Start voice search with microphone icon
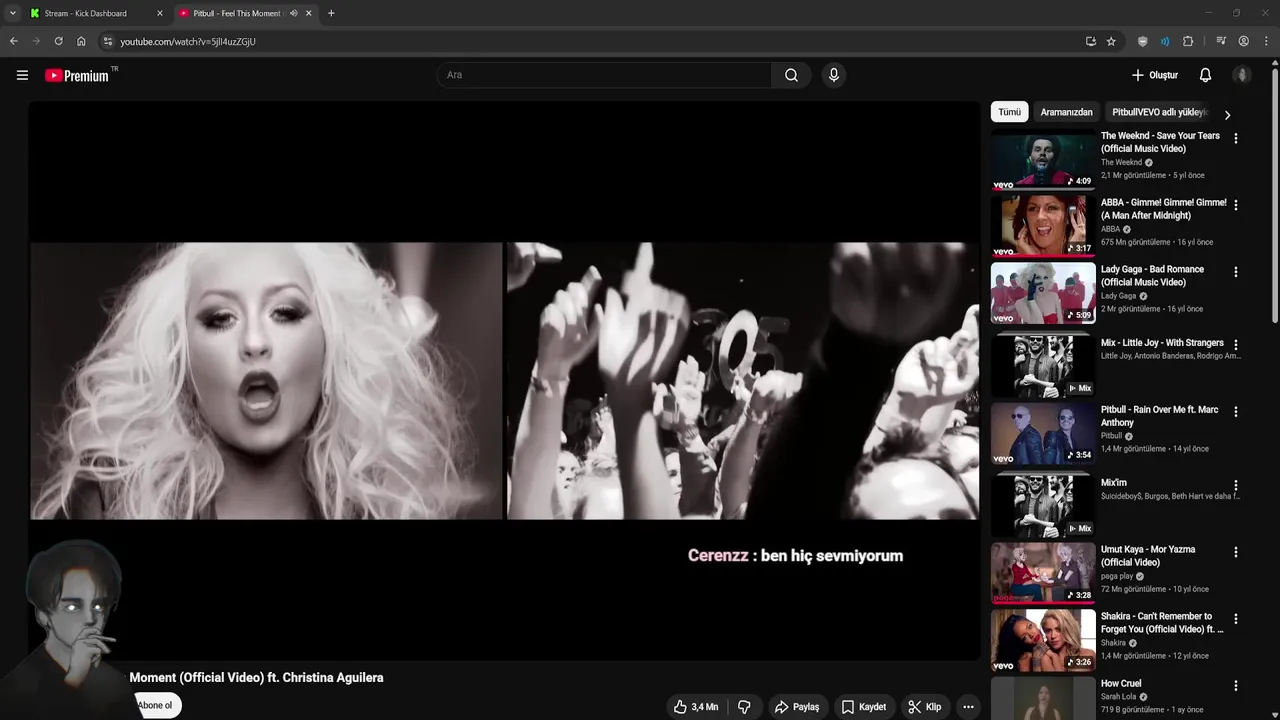1280x720 pixels. coord(834,75)
